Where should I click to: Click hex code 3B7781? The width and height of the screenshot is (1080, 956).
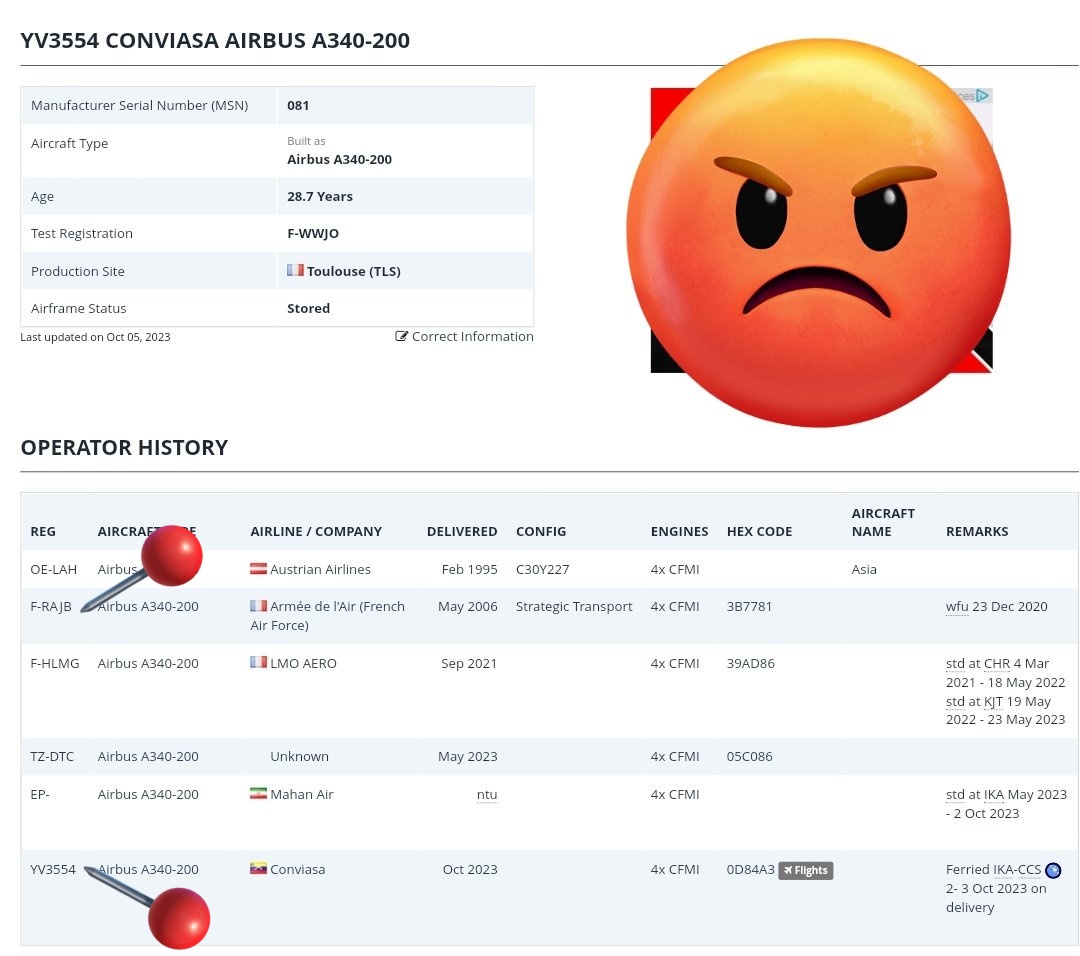point(749,607)
